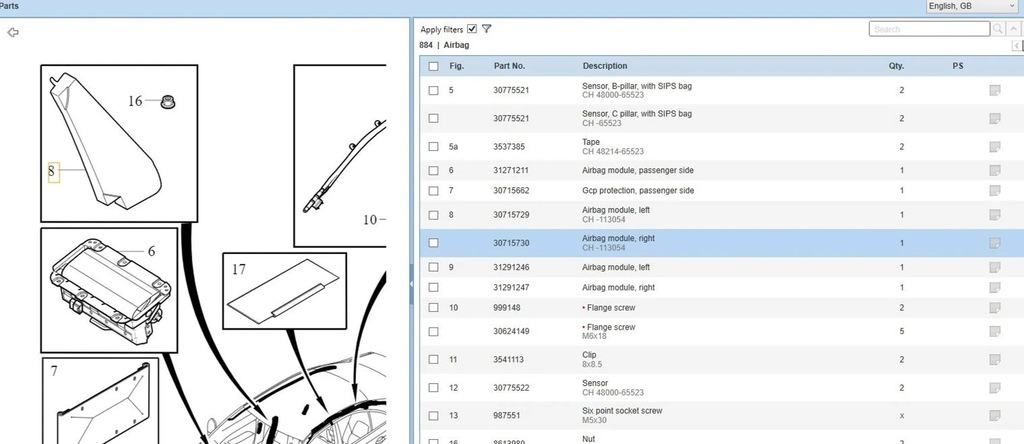Tick the select-all checkbox in the header
The height and width of the screenshot is (444, 1024).
pyautogui.click(x=434, y=66)
